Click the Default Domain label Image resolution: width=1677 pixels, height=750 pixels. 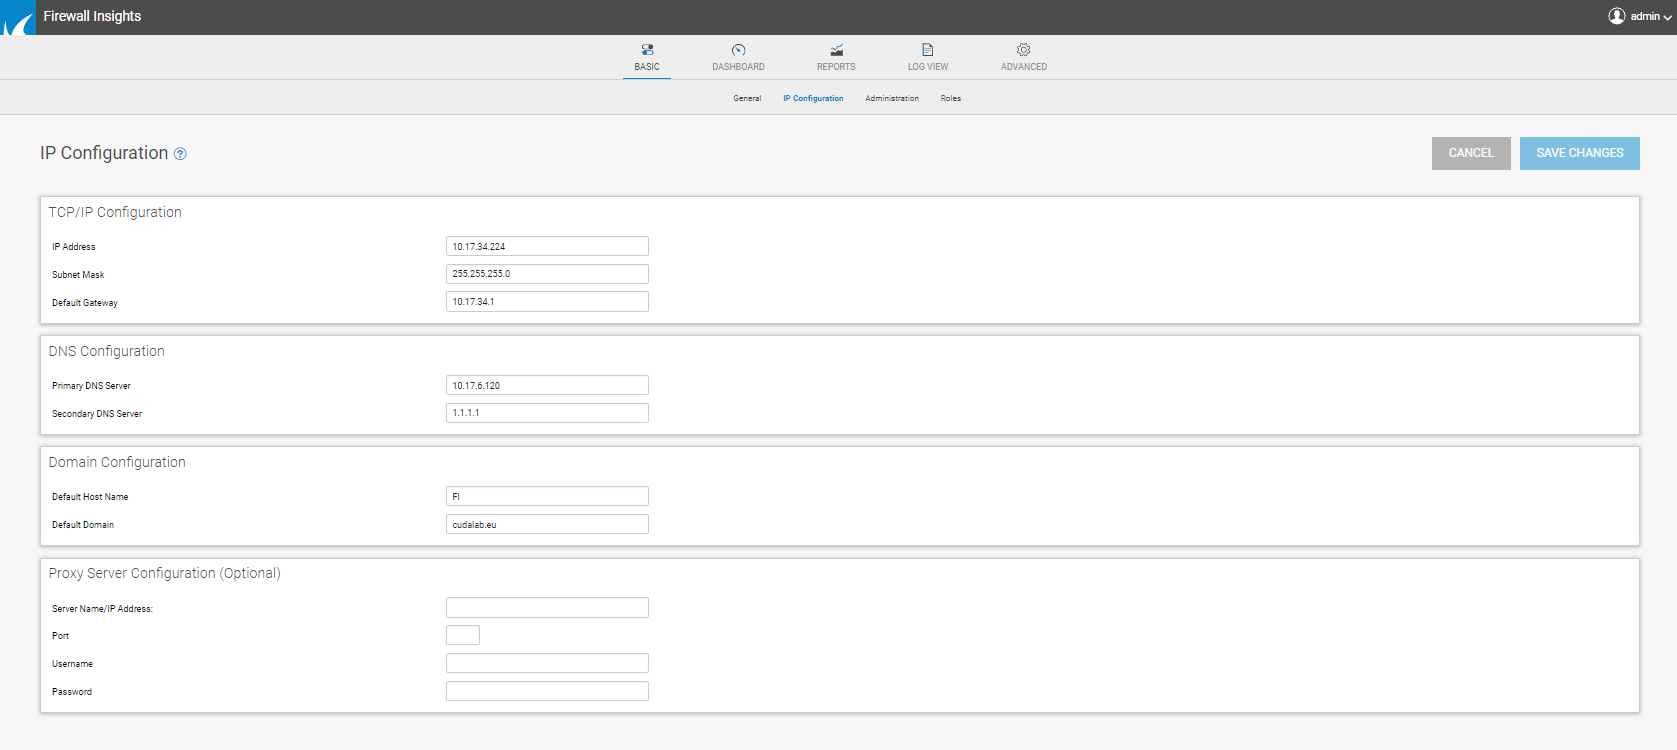tap(83, 525)
